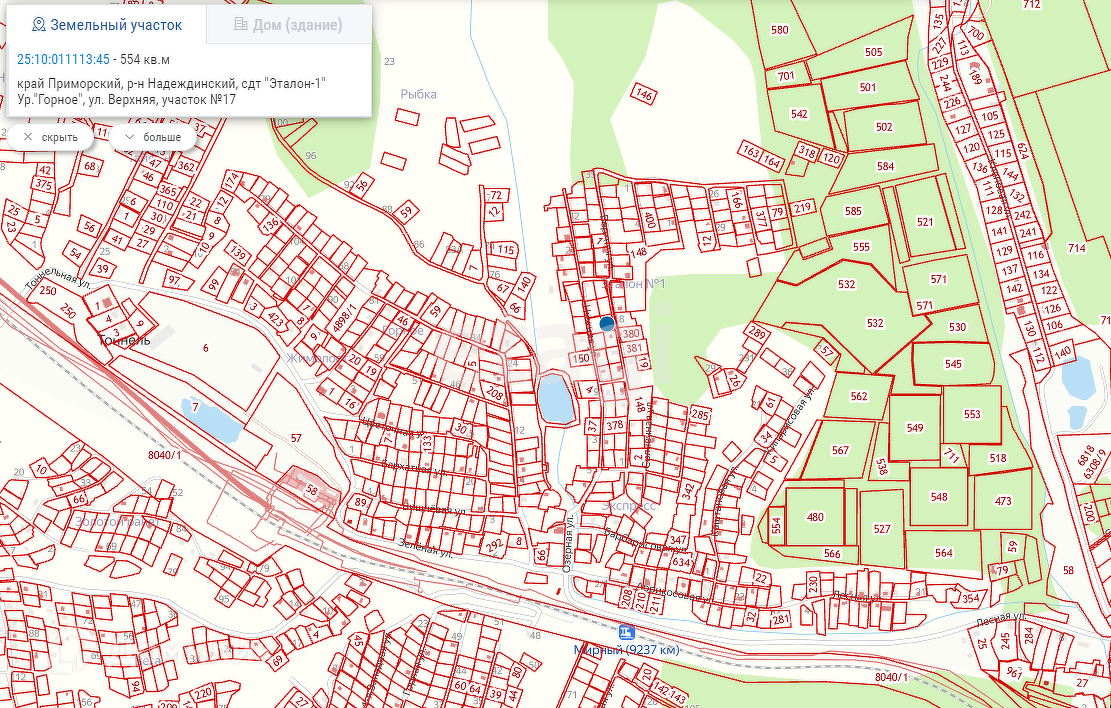
Task: Select parcel 701 on the map
Action: pos(786,76)
